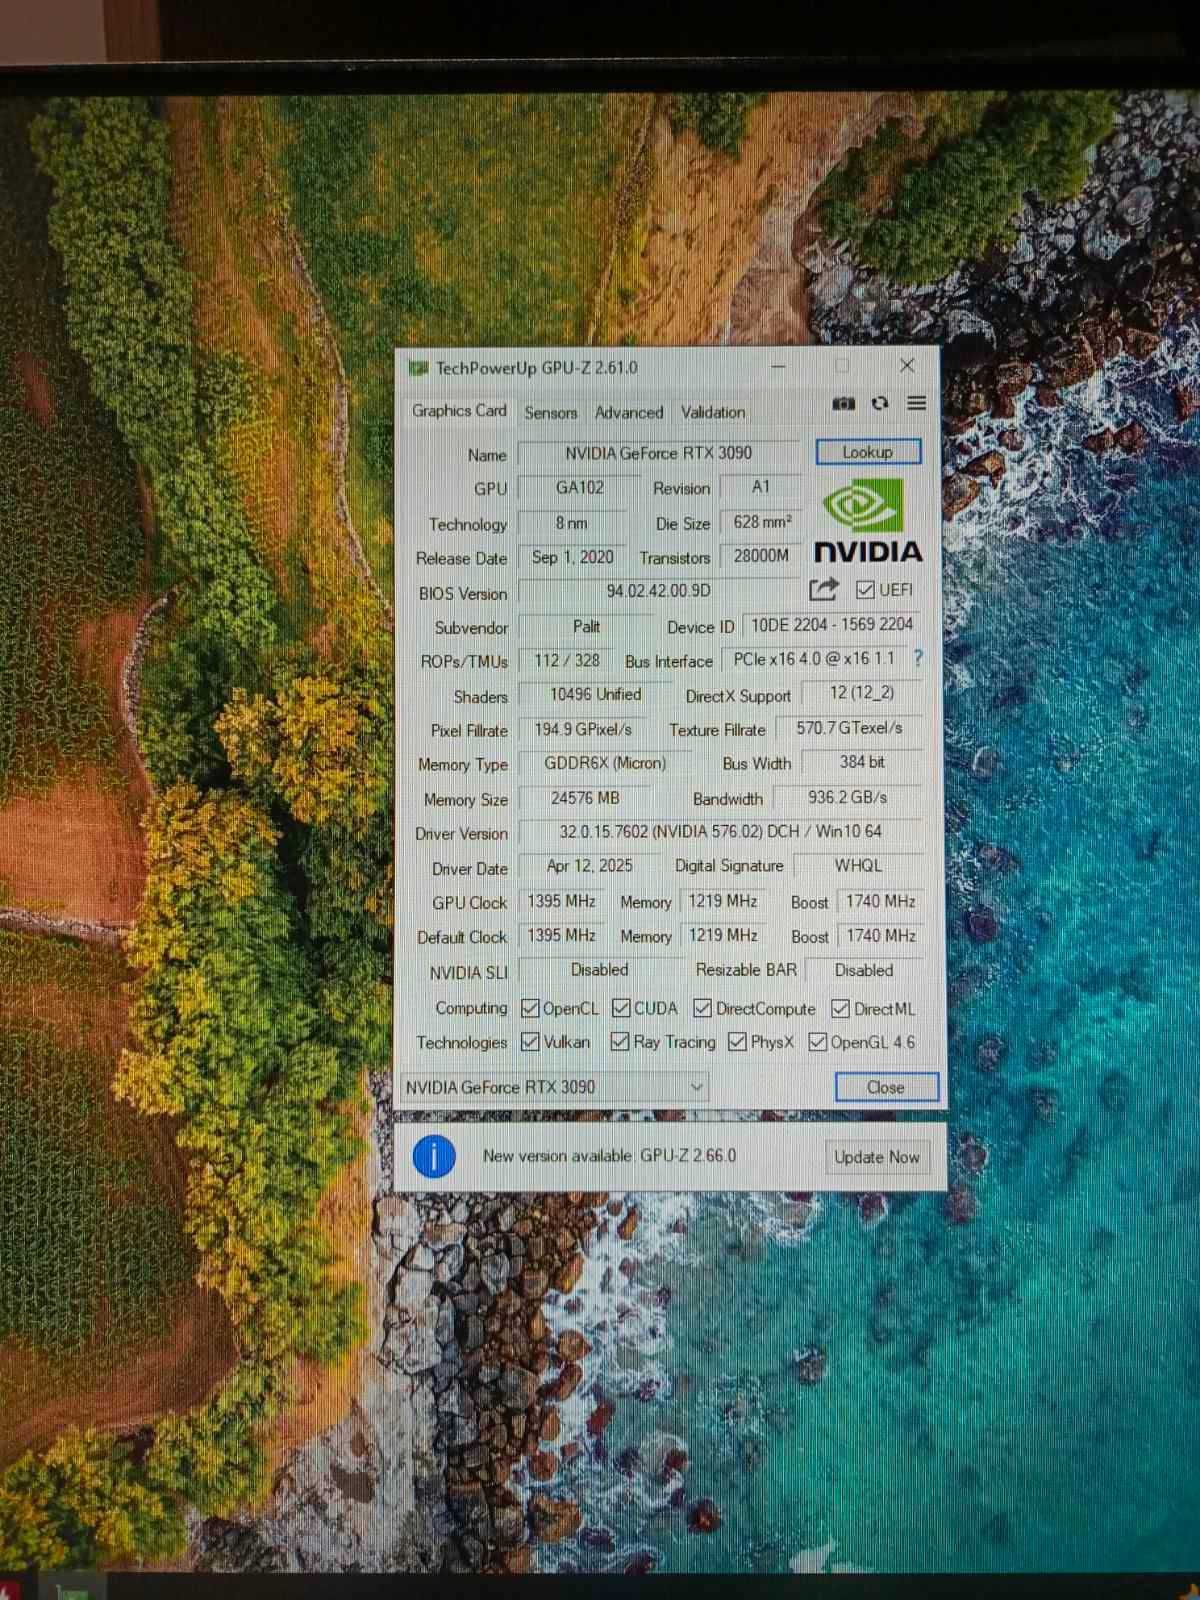This screenshot has width=1200, height=1600.
Task: Toggle the DirectCompute checkbox
Action: click(702, 1008)
